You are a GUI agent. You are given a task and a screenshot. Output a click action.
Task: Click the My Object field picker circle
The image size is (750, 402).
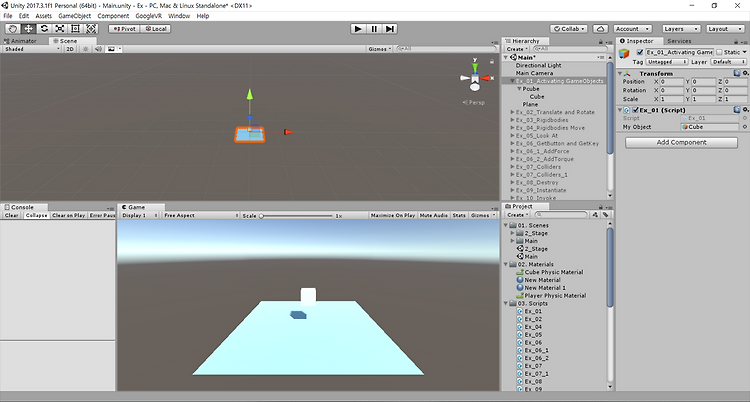point(744,127)
